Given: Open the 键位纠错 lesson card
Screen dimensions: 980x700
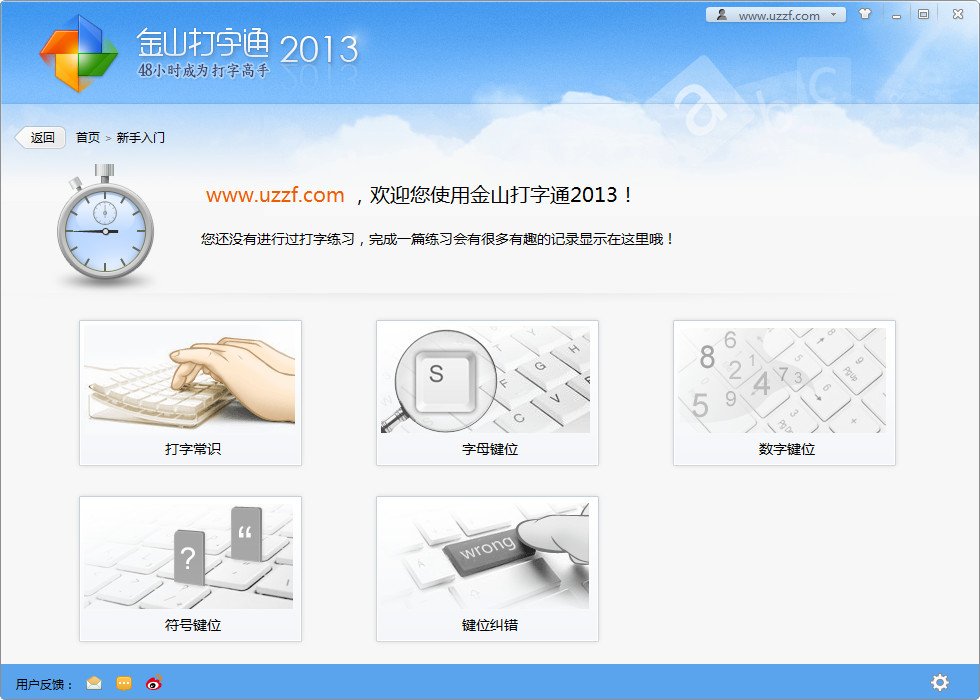Looking at the screenshot, I should tap(487, 569).
